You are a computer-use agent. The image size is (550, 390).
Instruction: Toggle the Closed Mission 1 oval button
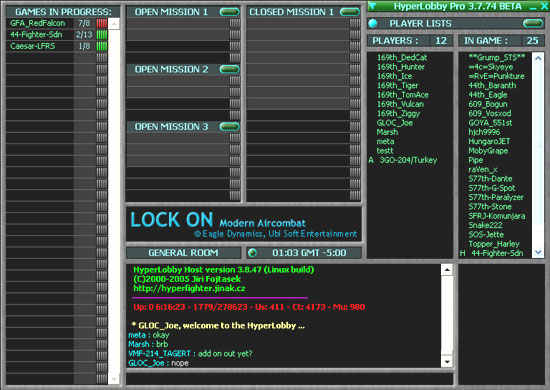pos(350,12)
